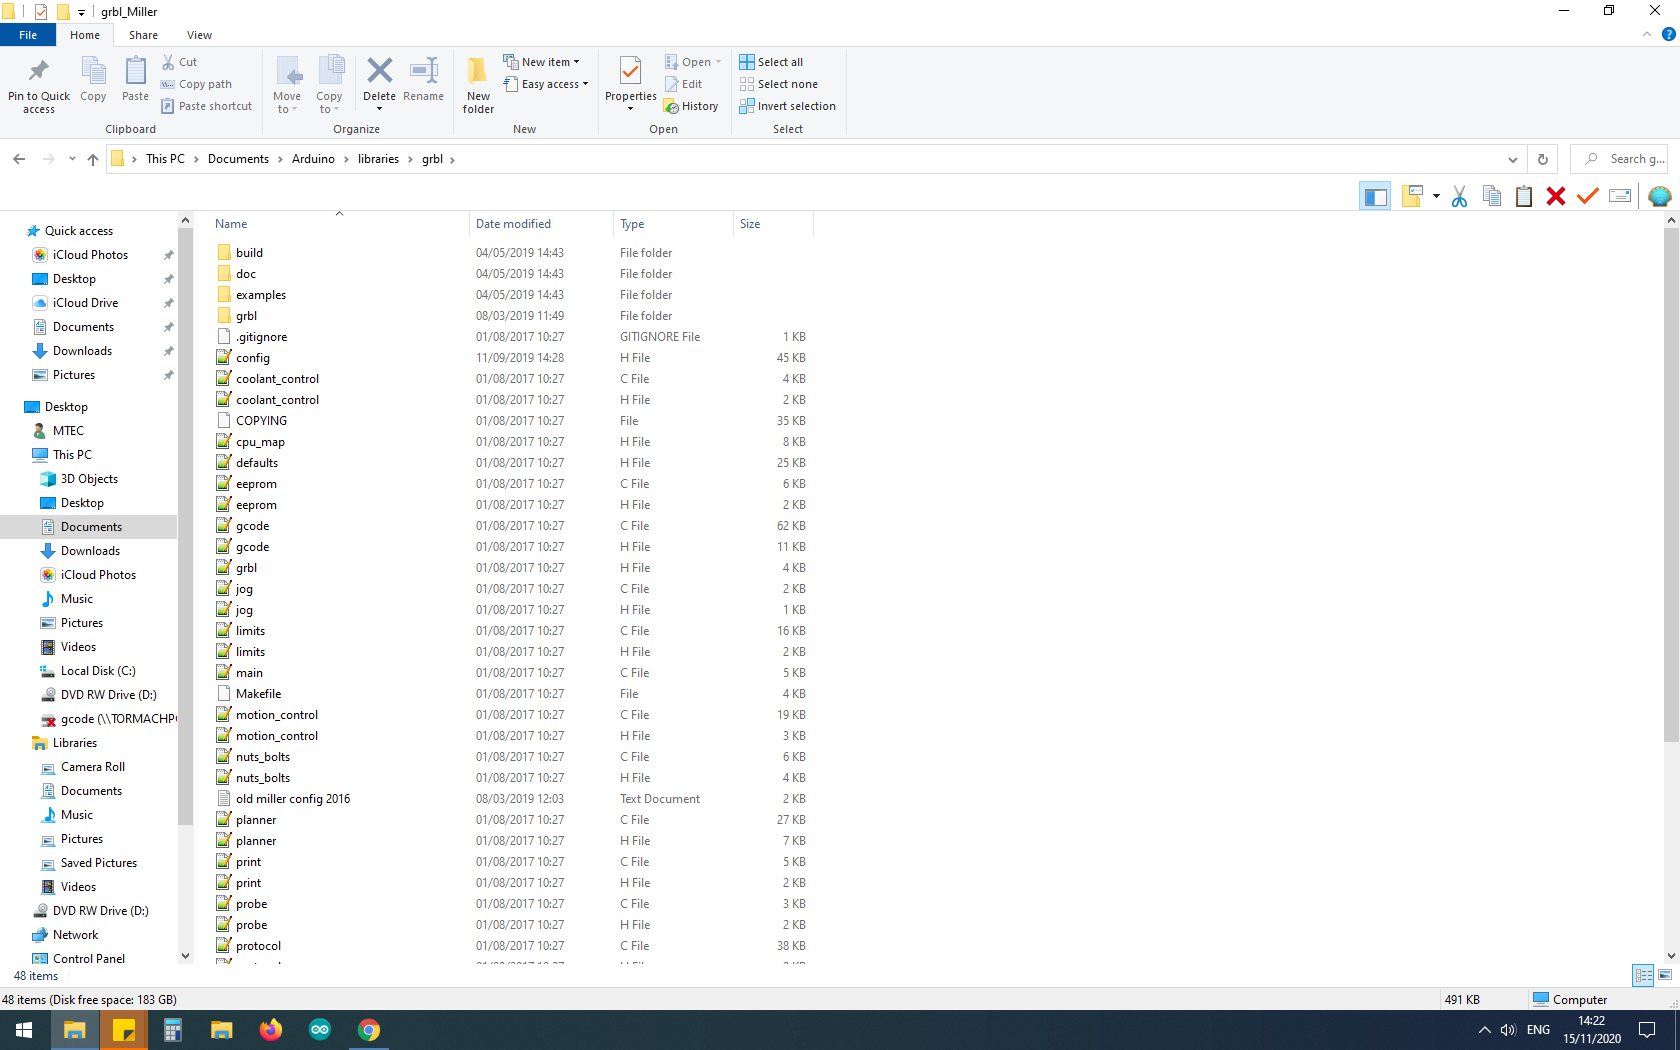
Task: Click the seashell icon in toolbar
Action: pyautogui.click(x=1659, y=197)
